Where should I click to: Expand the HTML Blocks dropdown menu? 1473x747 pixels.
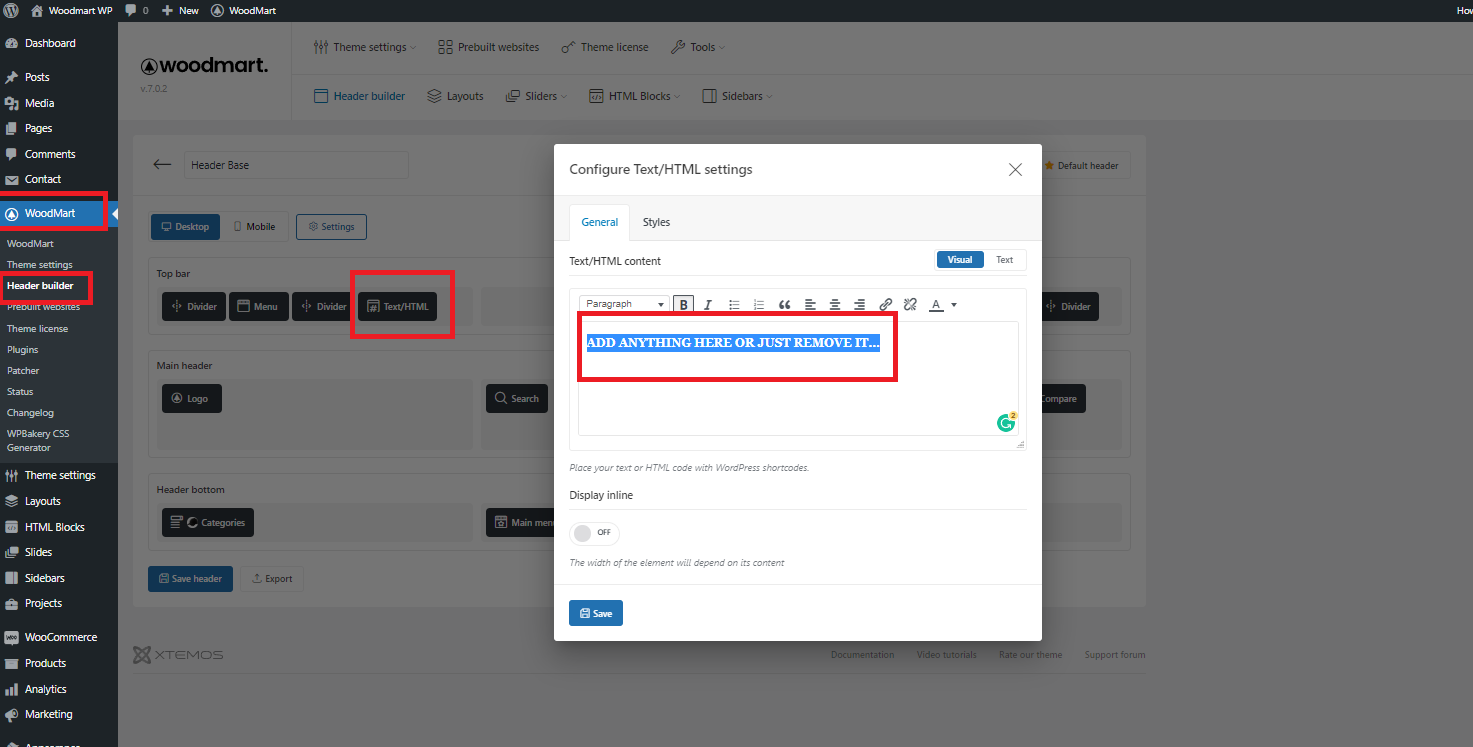tap(634, 96)
